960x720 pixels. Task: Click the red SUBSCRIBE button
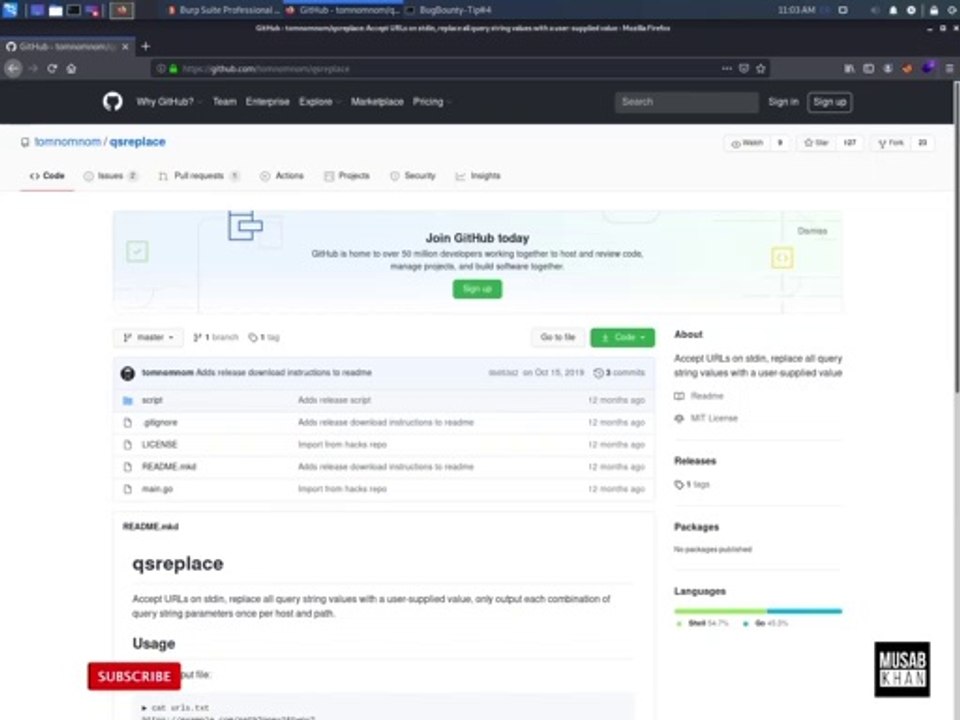click(134, 677)
